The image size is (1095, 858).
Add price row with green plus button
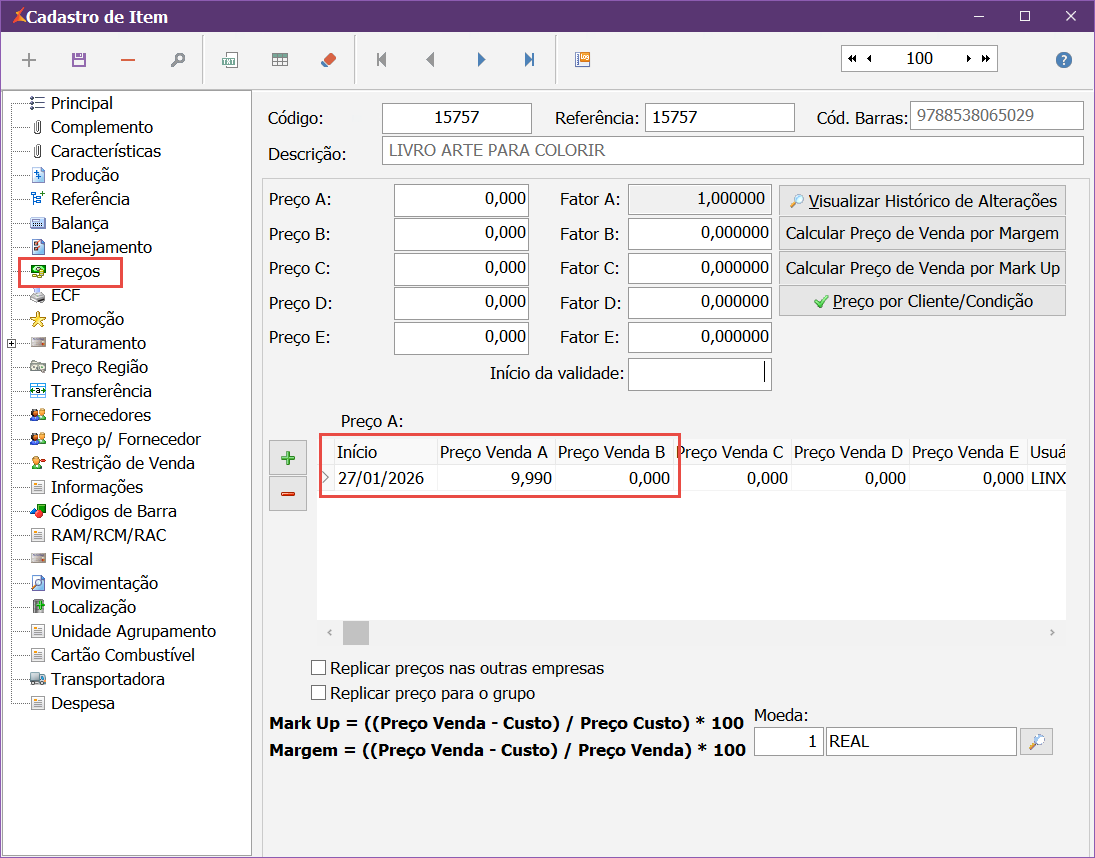click(x=288, y=459)
